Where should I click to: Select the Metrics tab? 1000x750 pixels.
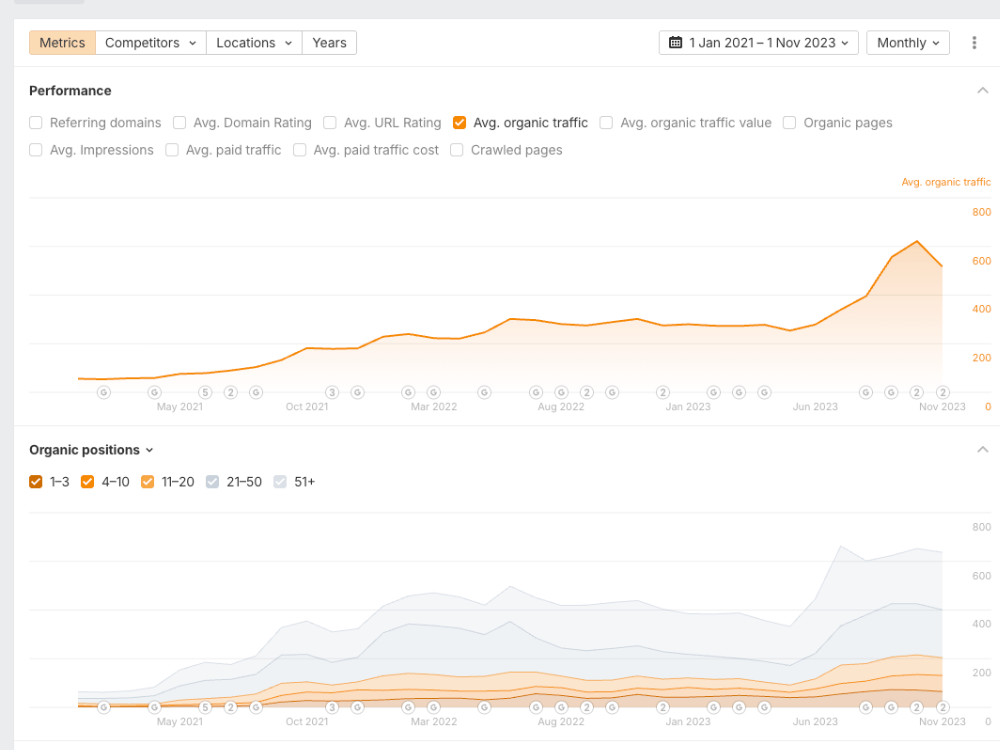61,42
